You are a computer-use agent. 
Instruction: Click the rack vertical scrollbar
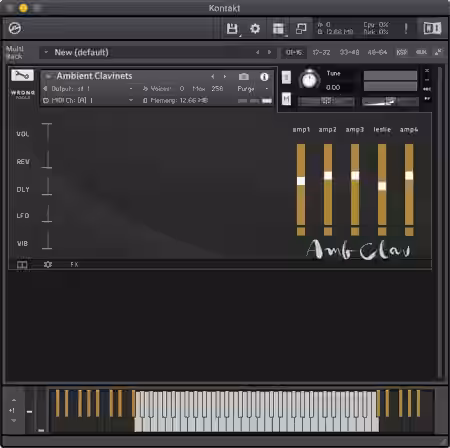point(440,222)
